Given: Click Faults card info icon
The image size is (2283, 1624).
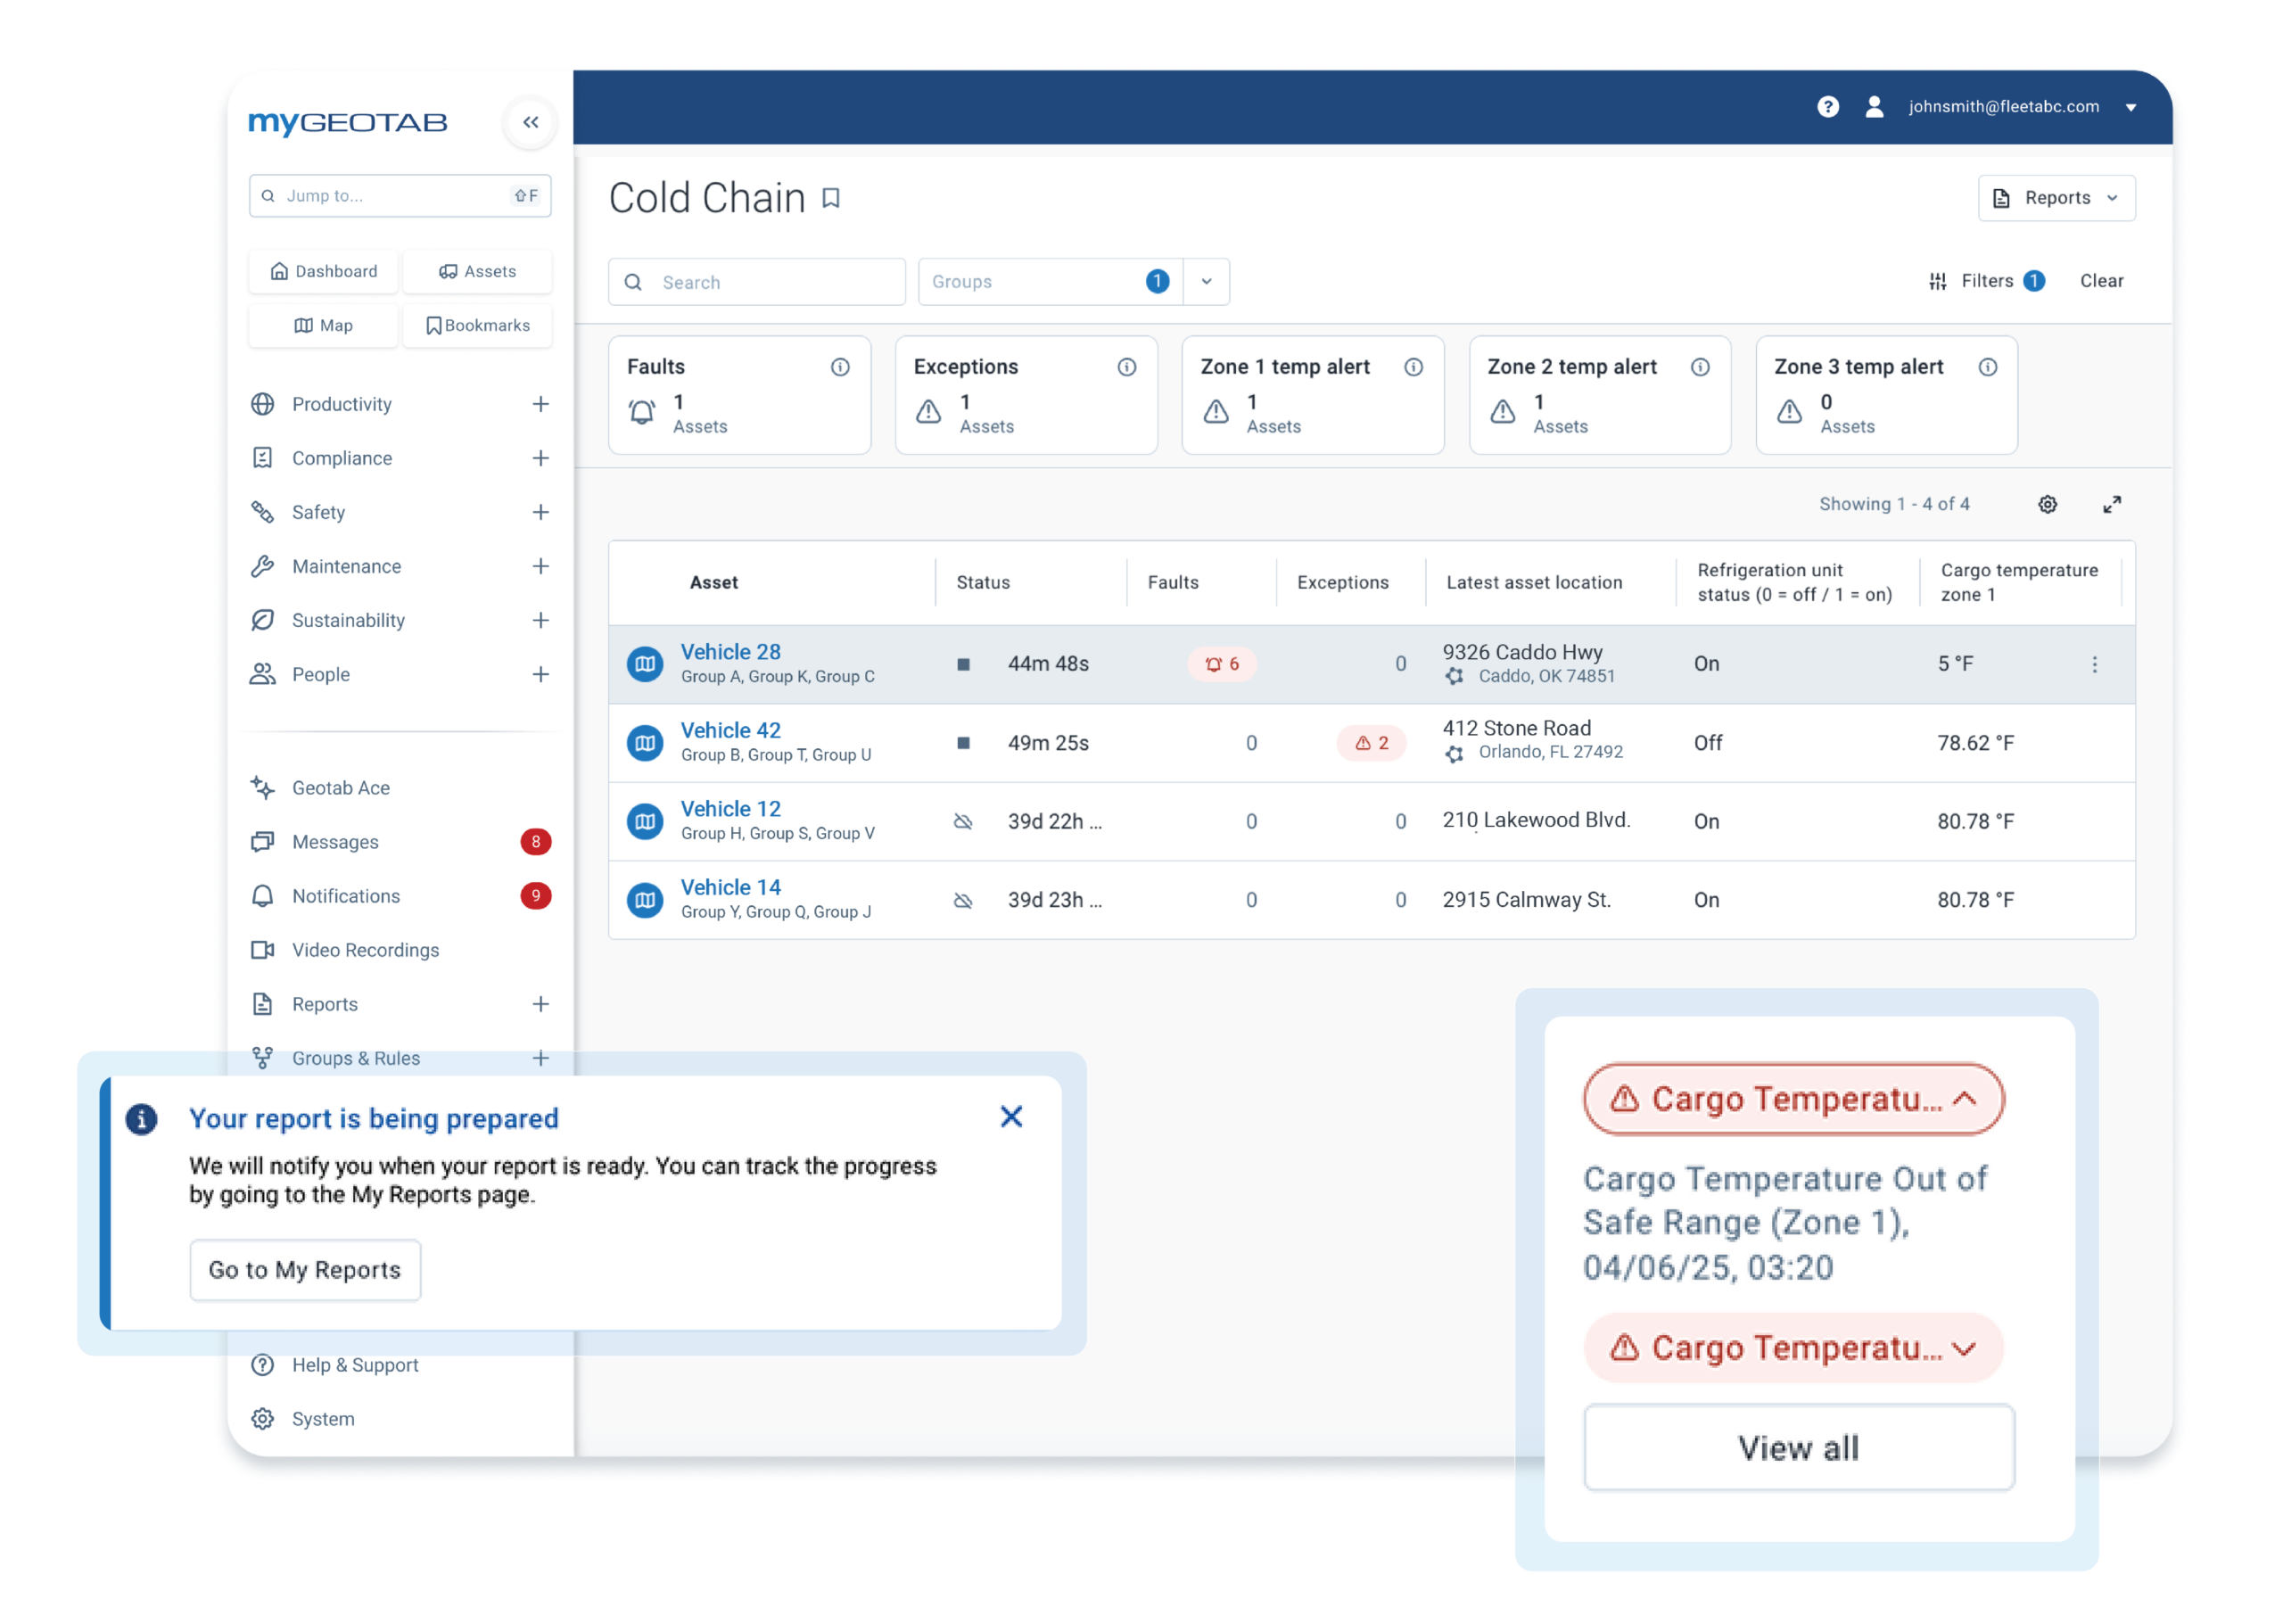Looking at the screenshot, I should tap(840, 367).
